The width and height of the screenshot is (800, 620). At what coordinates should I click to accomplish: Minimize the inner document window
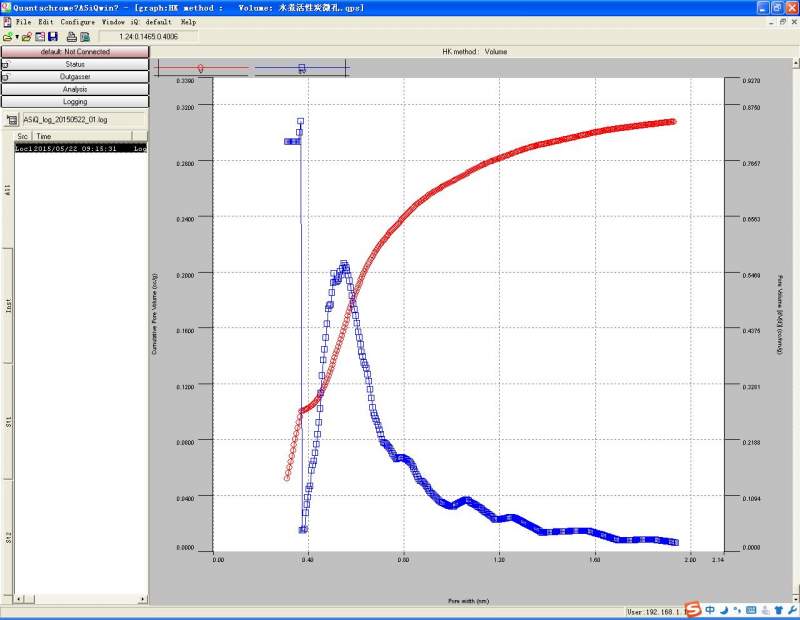(x=771, y=22)
